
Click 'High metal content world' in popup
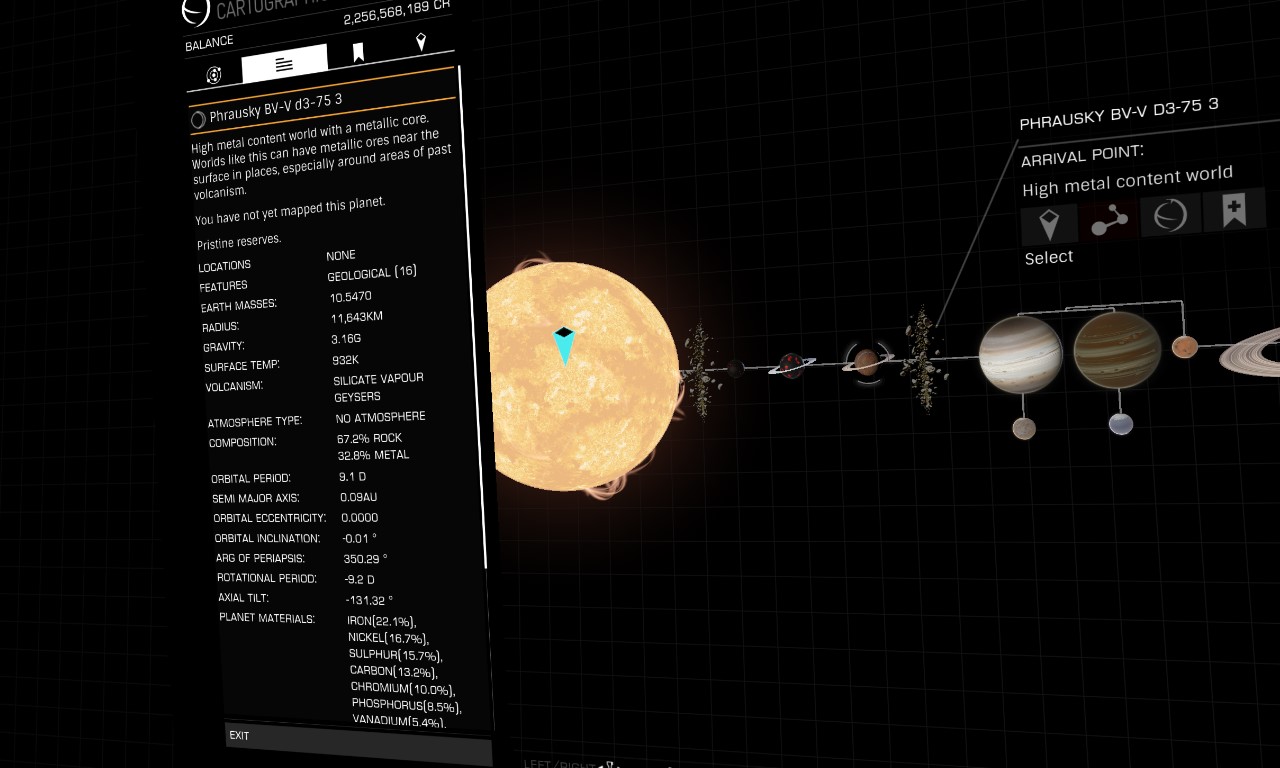[1127, 181]
